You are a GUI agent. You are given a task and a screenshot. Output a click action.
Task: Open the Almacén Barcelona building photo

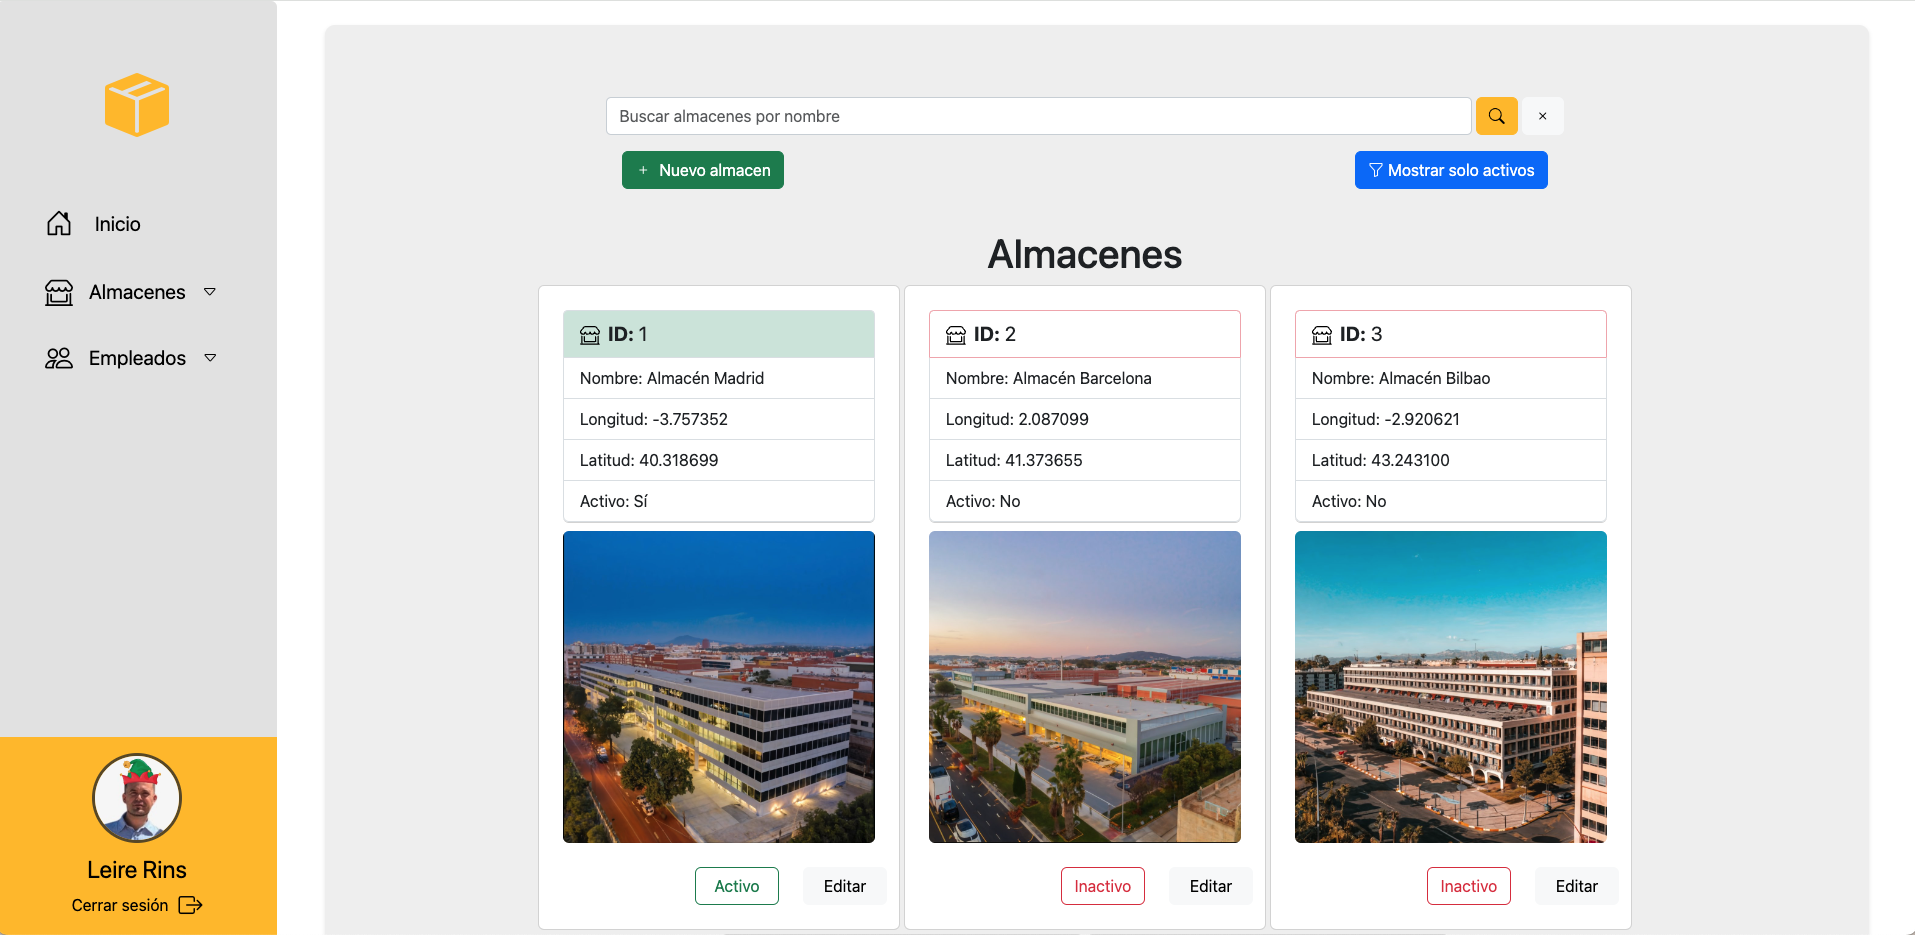pos(1085,687)
